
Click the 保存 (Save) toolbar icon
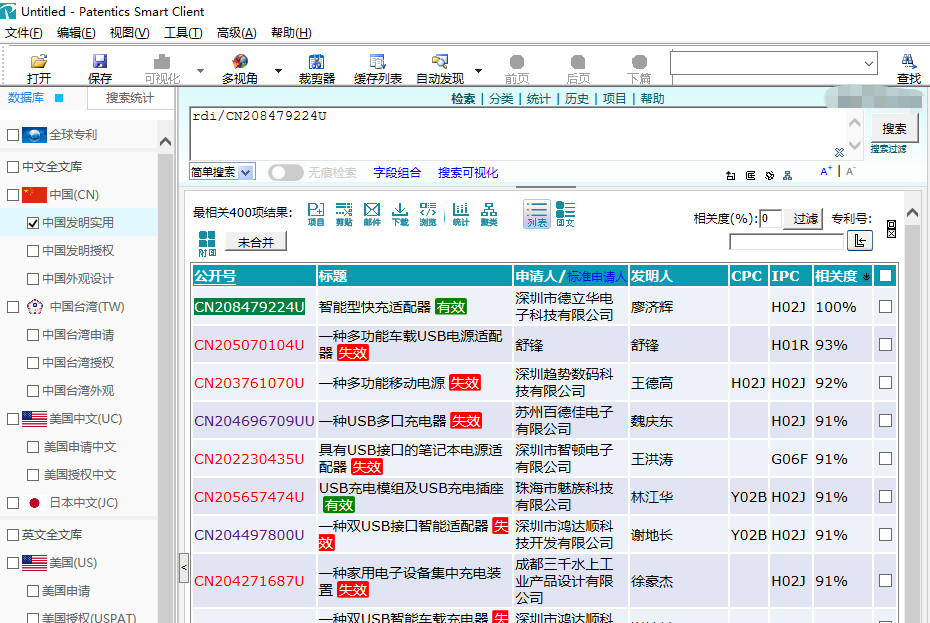100,69
